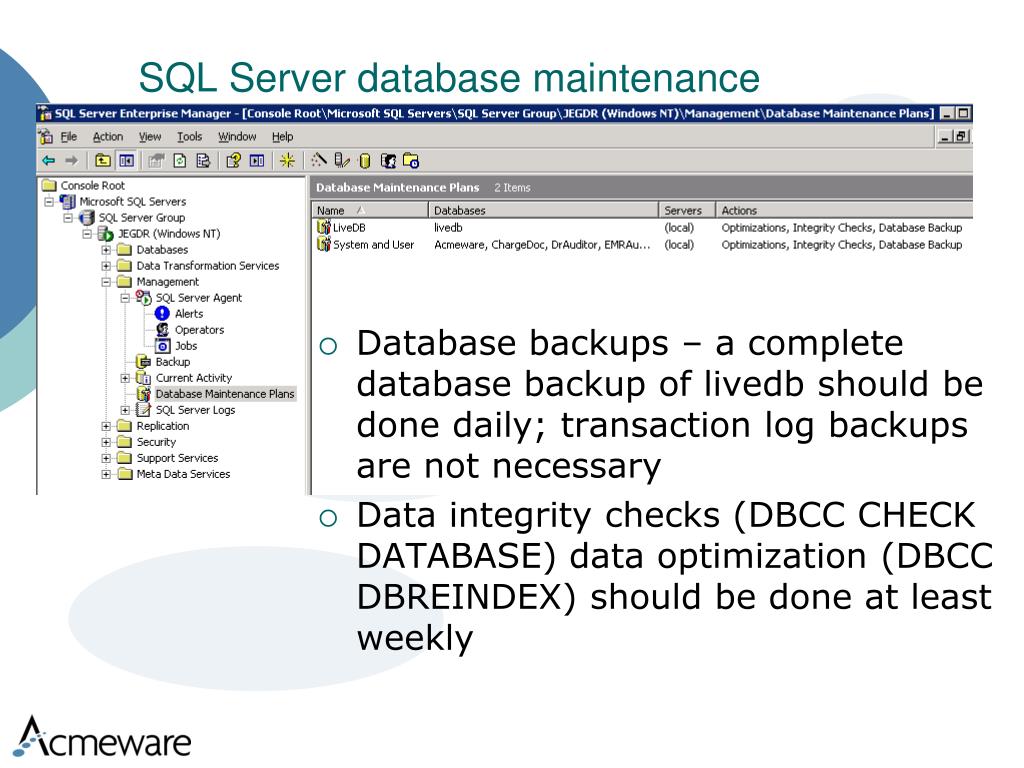The height and width of the screenshot is (768, 1024).
Task: Collapse the Management folder
Action: [106, 282]
